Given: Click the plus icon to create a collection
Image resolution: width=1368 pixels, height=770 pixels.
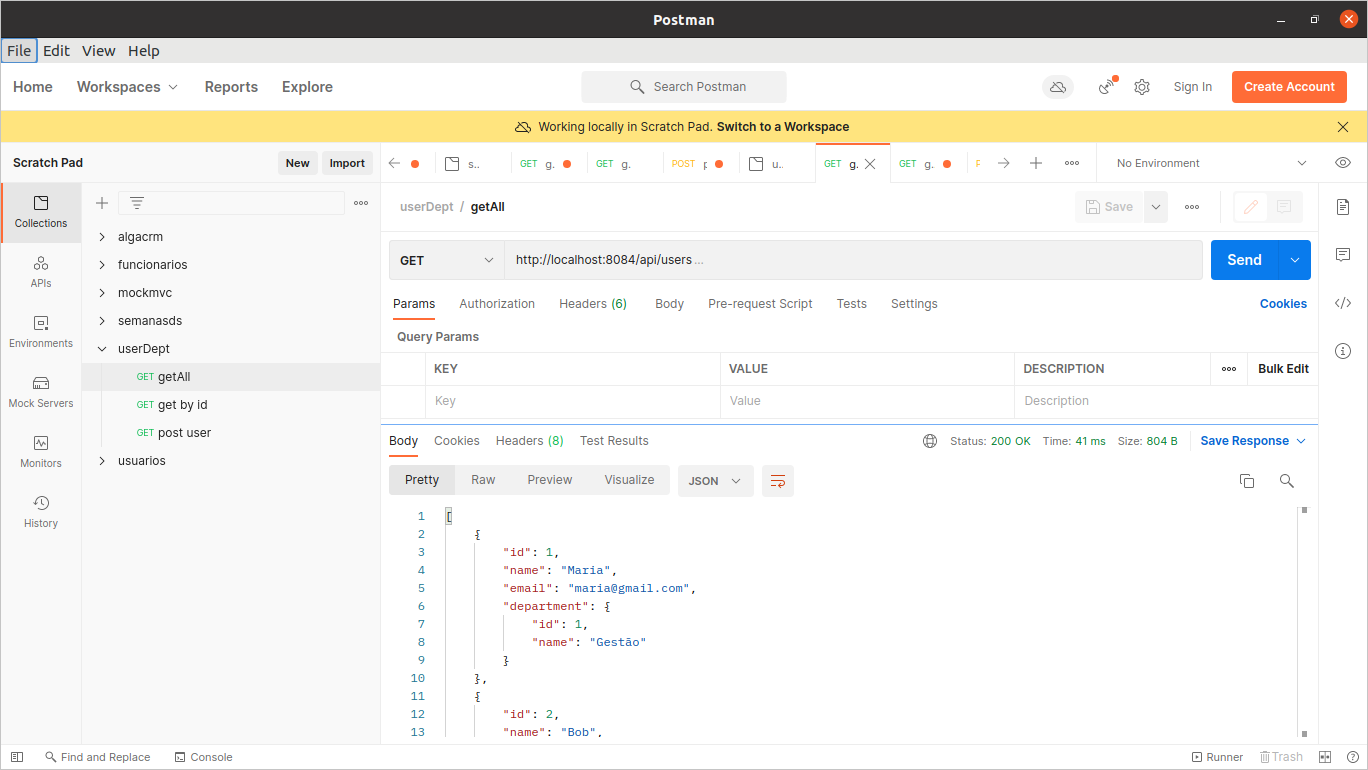Looking at the screenshot, I should [102, 203].
